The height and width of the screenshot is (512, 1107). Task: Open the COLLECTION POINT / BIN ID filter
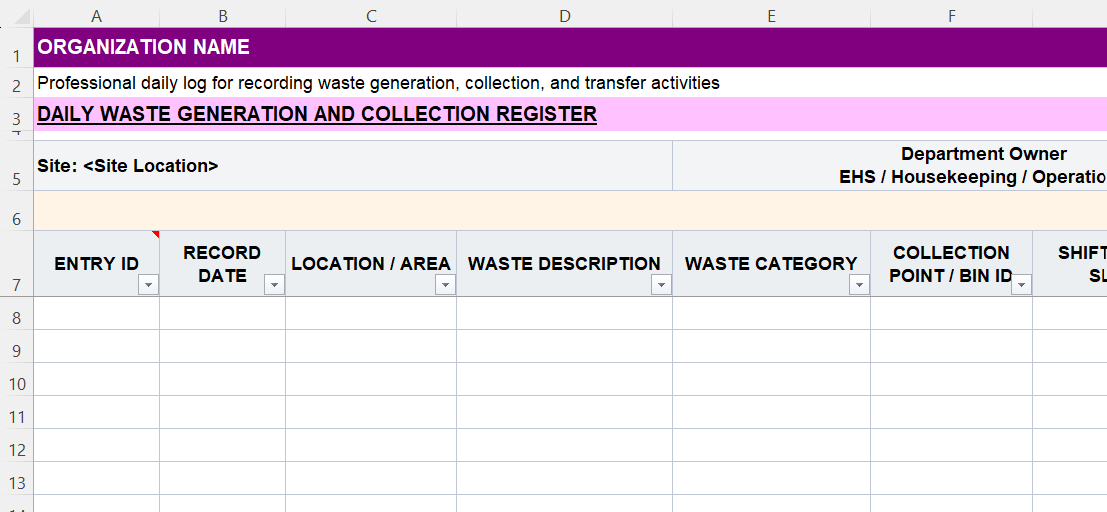pos(1020,285)
